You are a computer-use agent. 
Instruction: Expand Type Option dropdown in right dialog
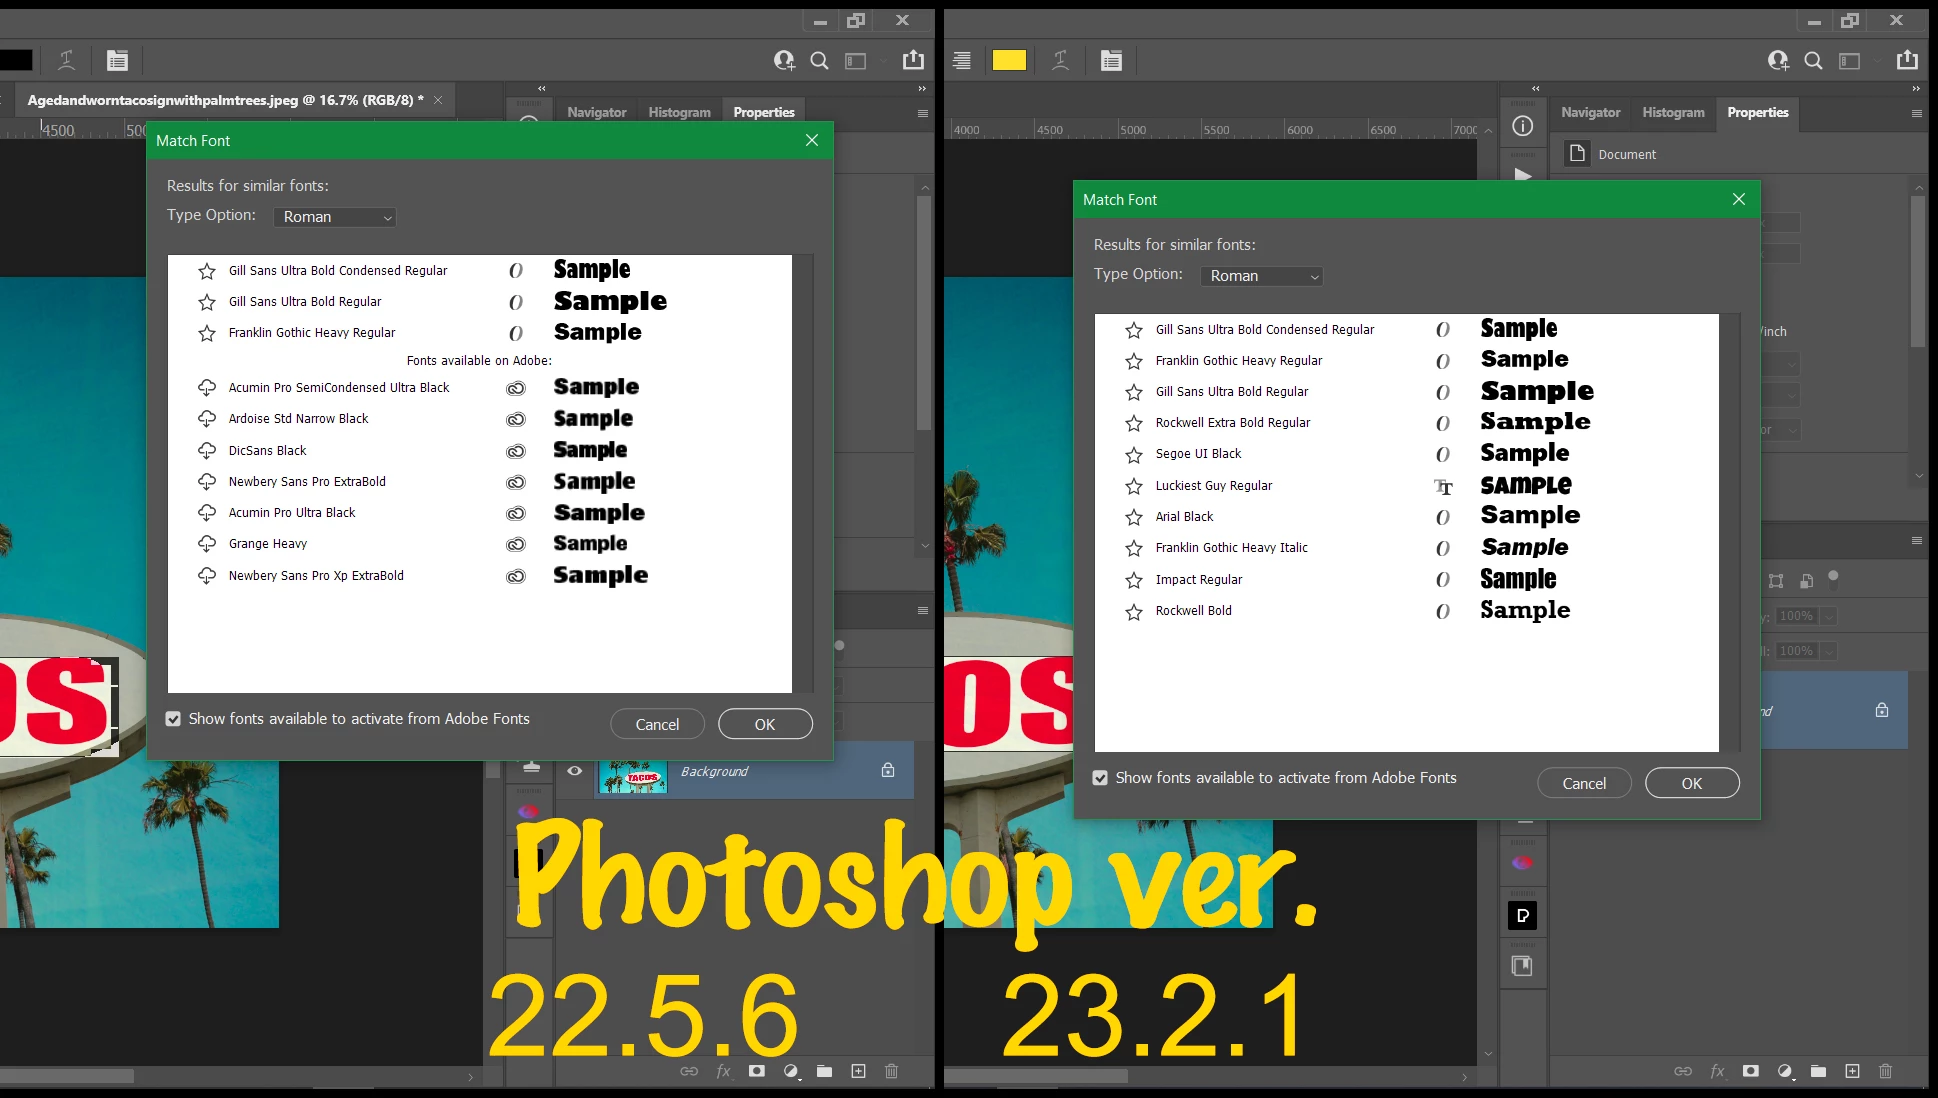[1262, 276]
